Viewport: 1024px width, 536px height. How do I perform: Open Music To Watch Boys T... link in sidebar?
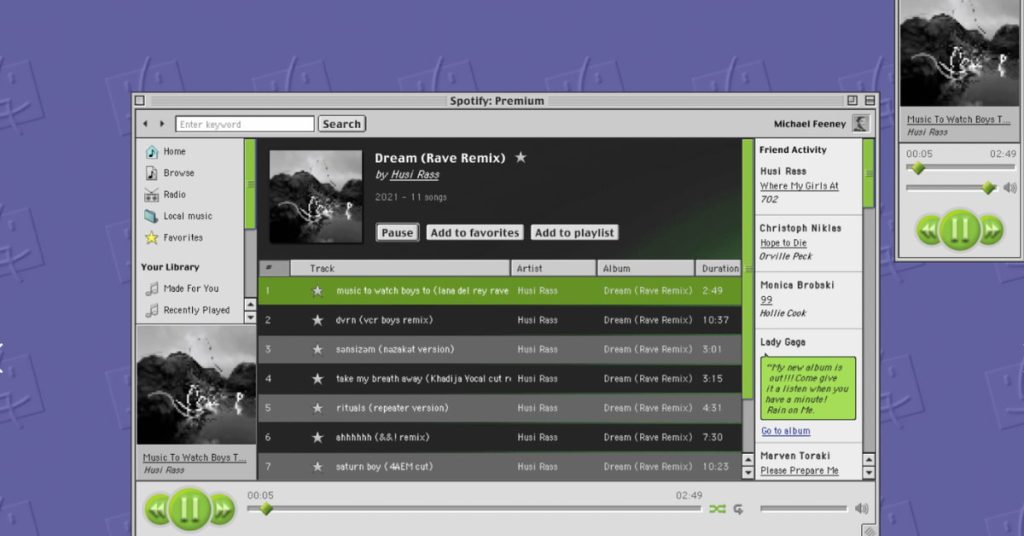click(195, 458)
